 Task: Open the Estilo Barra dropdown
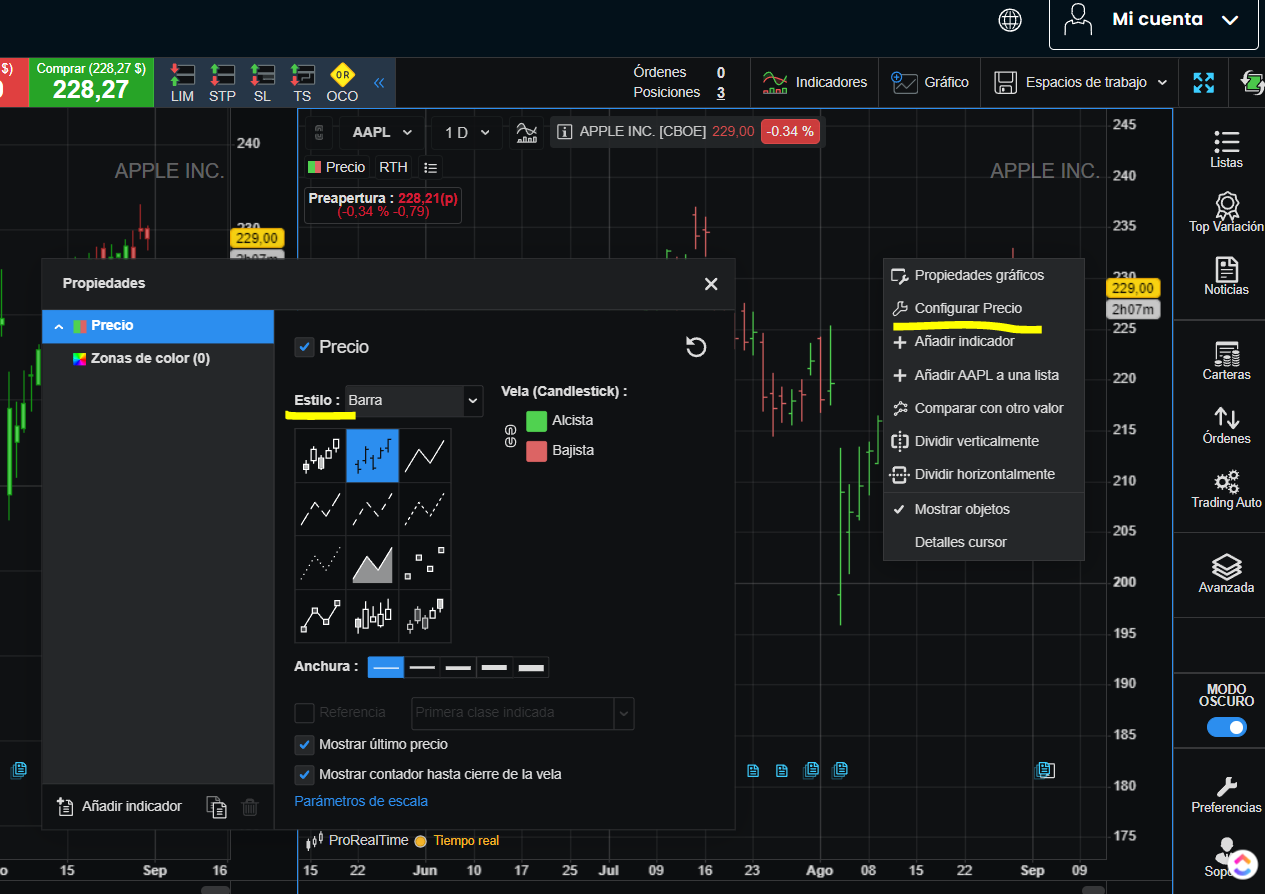(x=414, y=400)
